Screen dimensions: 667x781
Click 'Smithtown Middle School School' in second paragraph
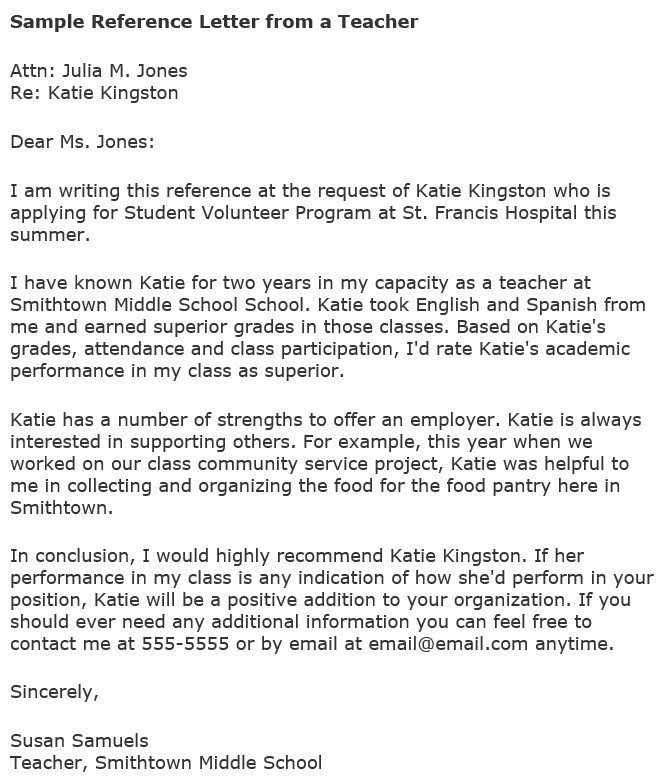click(x=157, y=305)
